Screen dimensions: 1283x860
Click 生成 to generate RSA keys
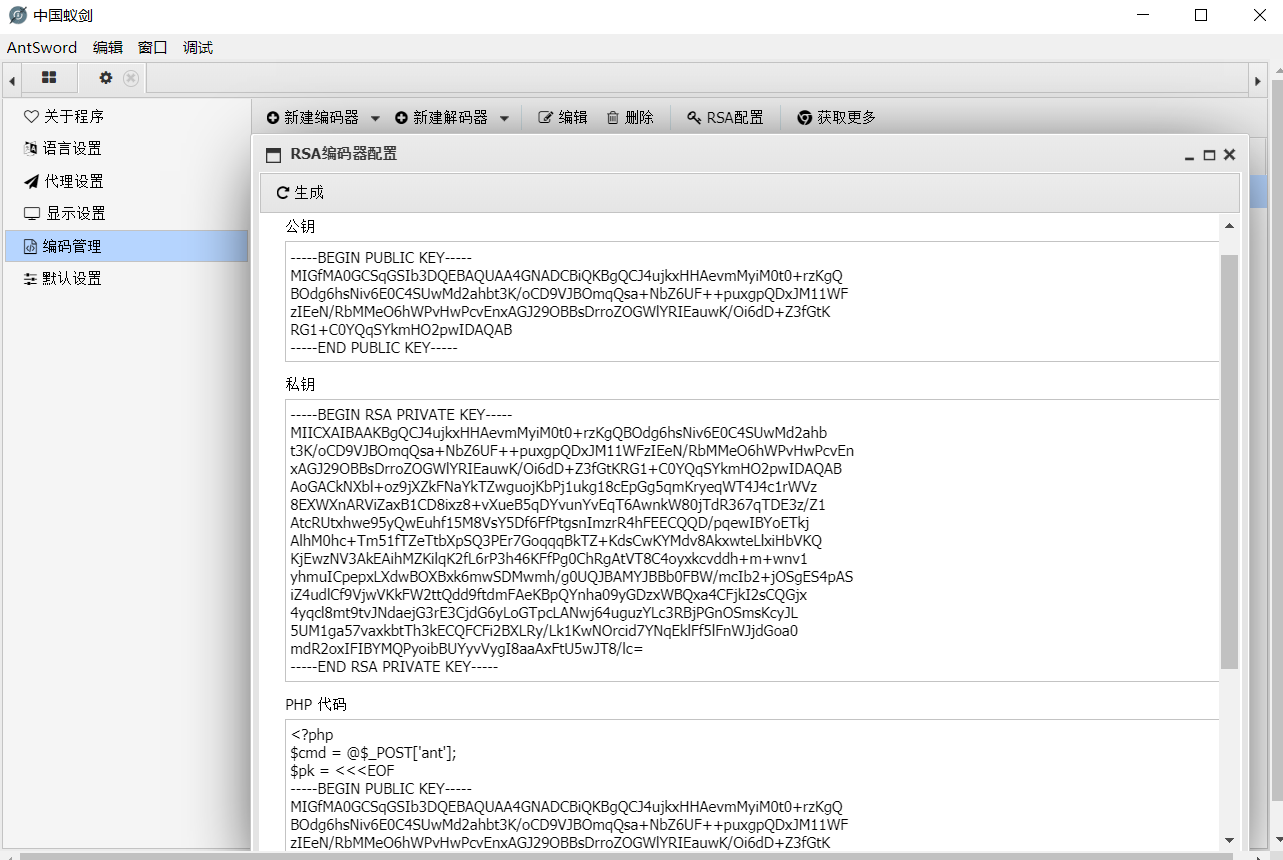[x=300, y=193]
